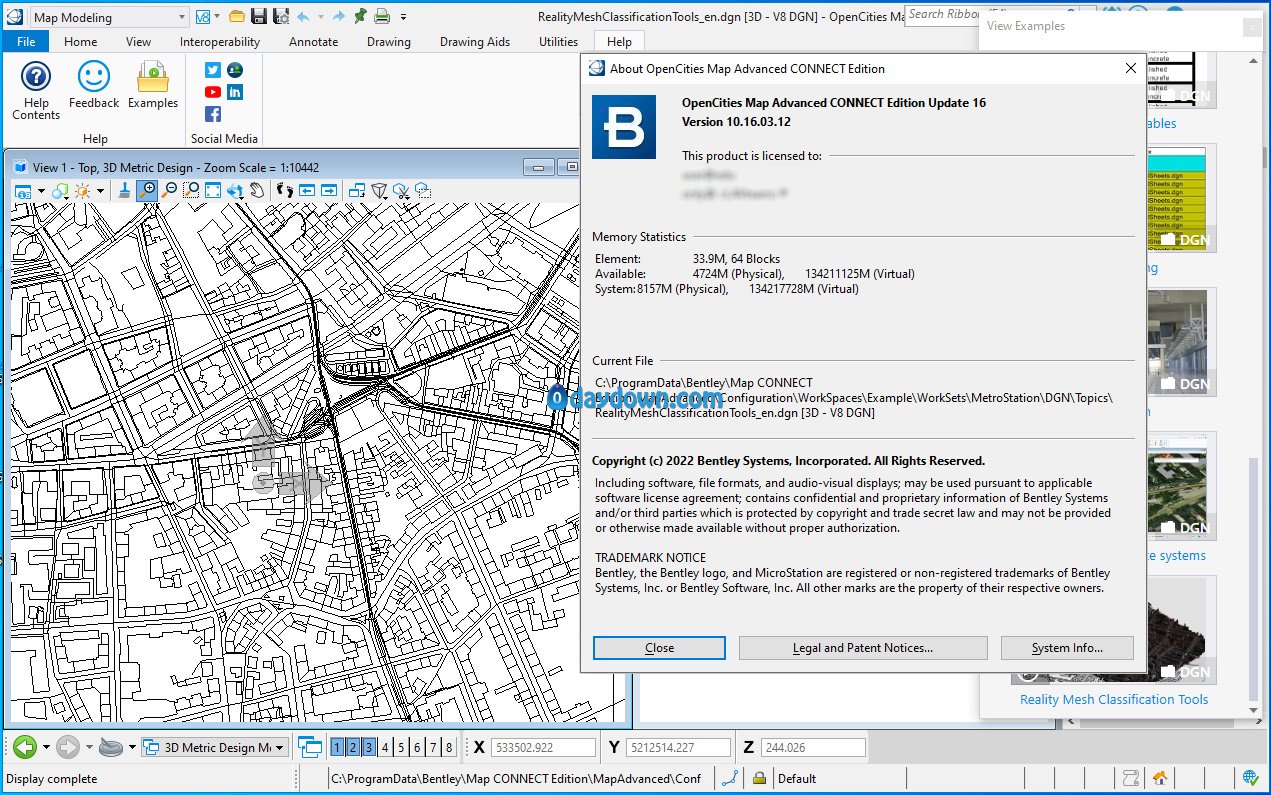The image size is (1271, 795).
Task: Click the View Previous icon
Action: click(306, 190)
